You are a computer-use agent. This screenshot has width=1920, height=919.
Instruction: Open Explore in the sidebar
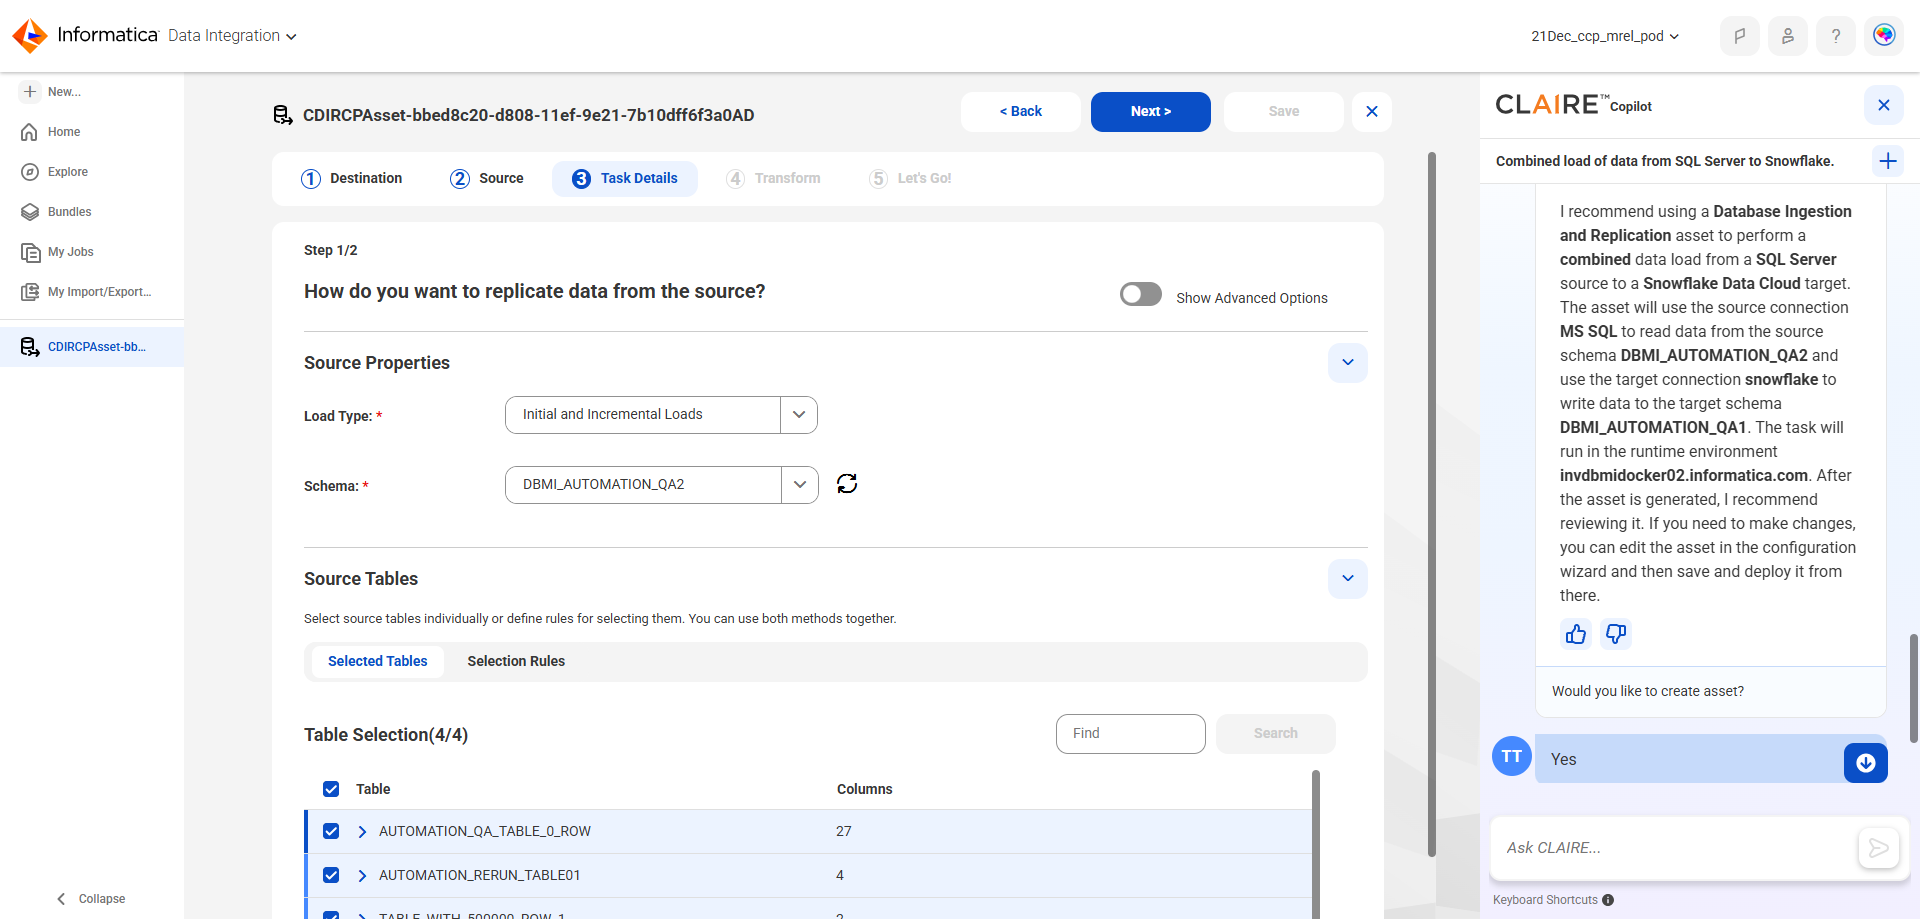coord(68,172)
